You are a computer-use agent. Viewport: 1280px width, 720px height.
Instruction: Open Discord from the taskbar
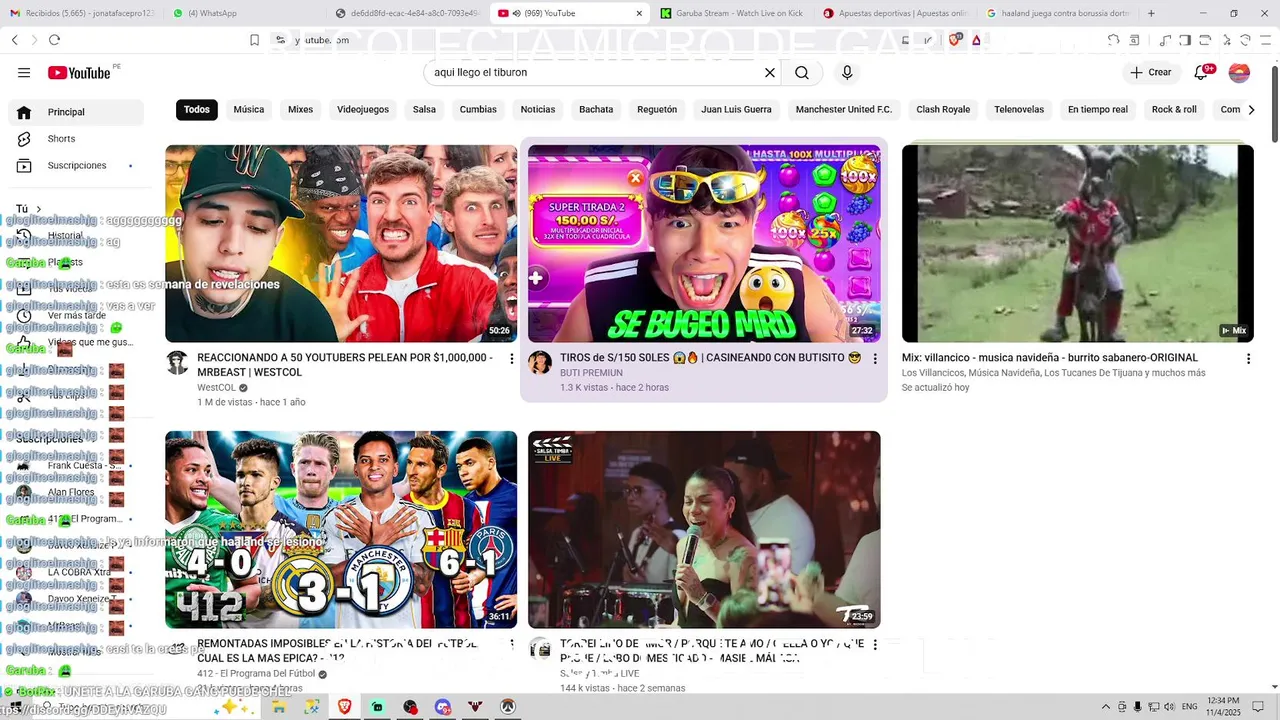[443, 707]
